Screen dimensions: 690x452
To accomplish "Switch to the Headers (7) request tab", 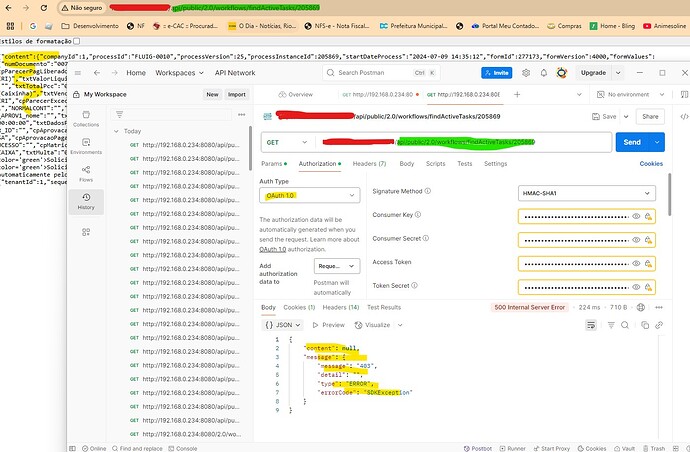I will click(369, 163).
